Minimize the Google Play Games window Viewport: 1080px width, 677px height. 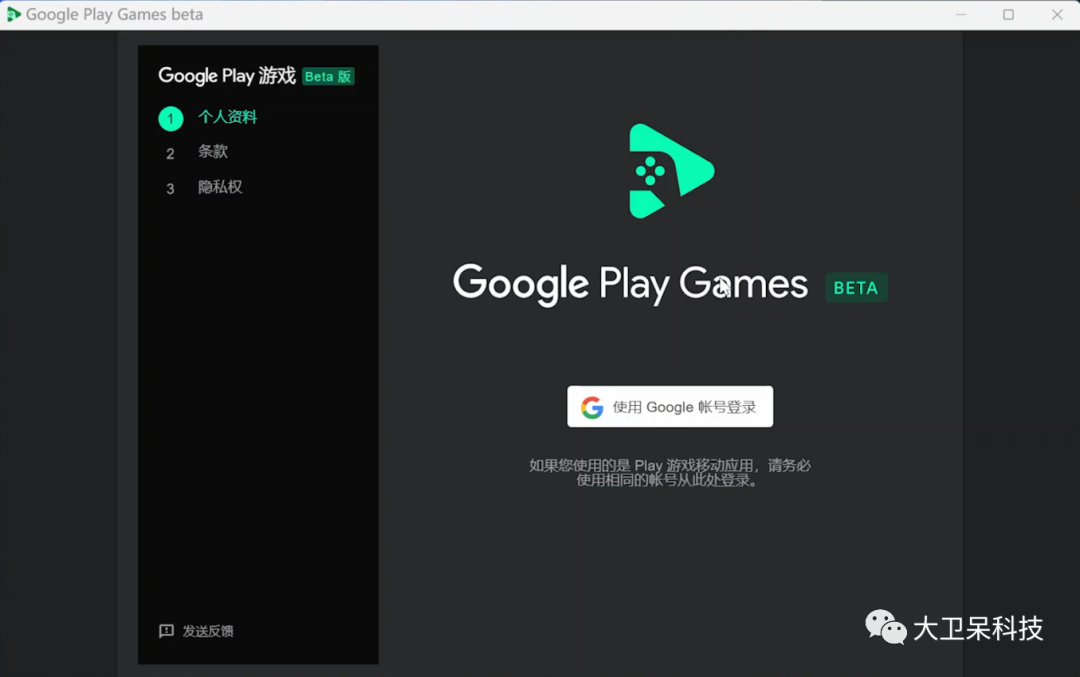pyautogui.click(x=961, y=14)
